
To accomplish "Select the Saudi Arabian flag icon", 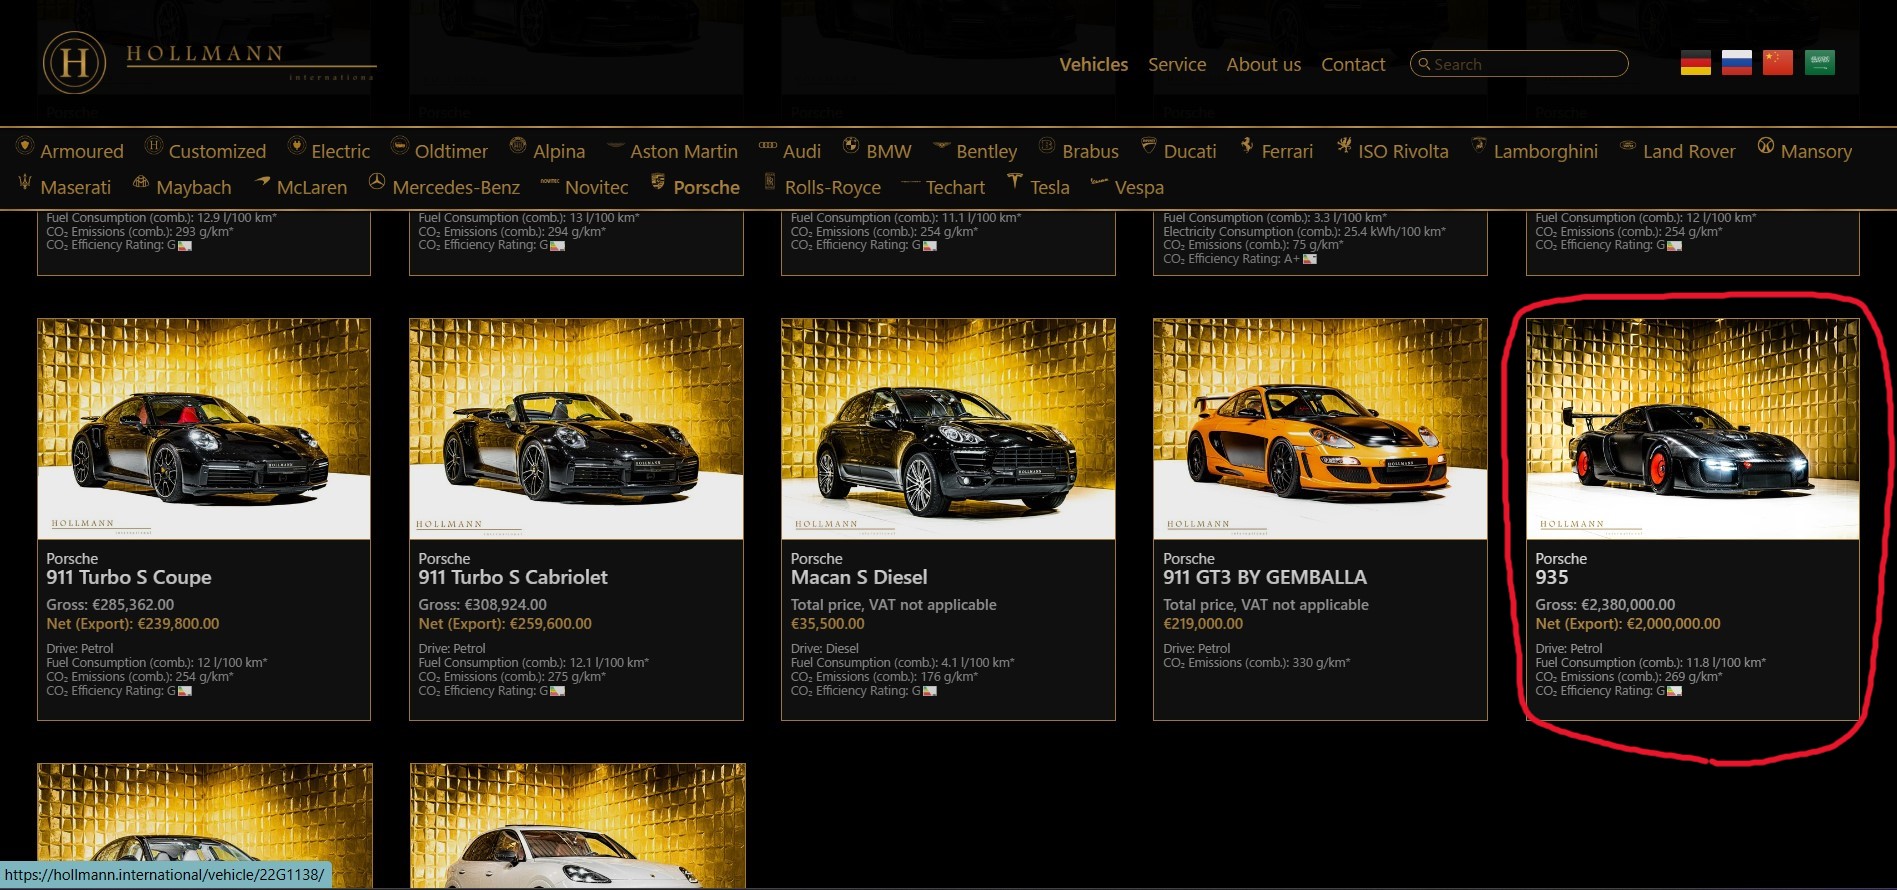I will click(1819, 63).
